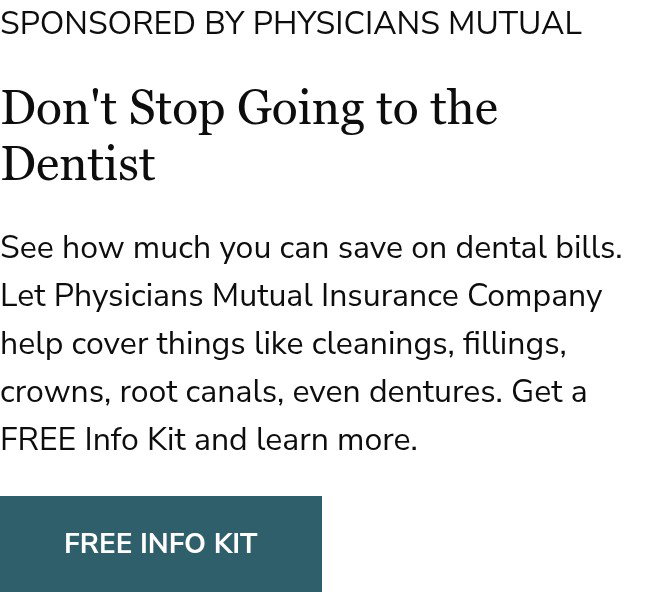
Task: Click the word "SPONSORED" at the top
Action: [x=97, y=23]
